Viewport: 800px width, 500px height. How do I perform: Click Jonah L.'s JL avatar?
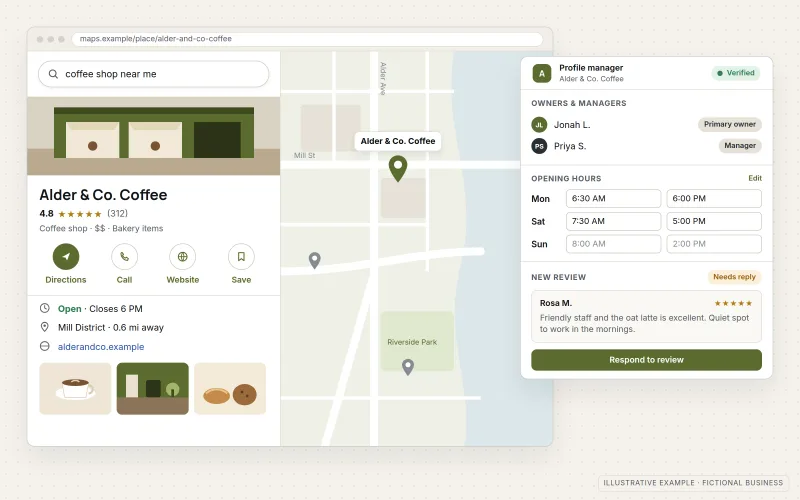tap(539, 124)
